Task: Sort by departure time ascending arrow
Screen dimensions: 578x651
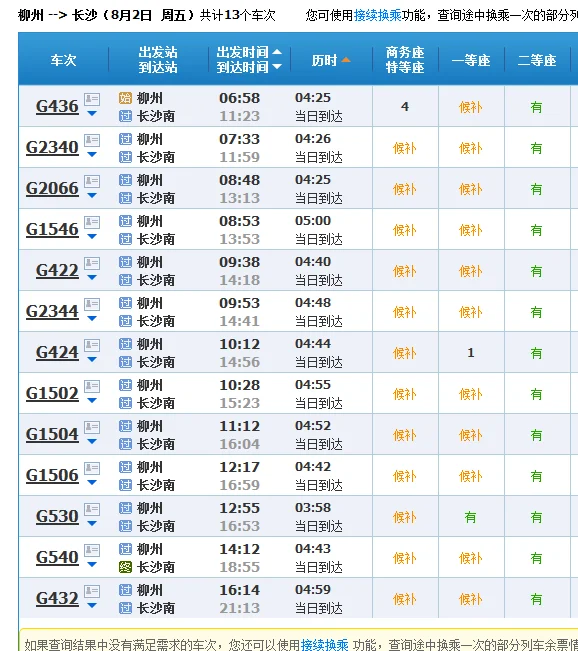Action: click(277, 52)
